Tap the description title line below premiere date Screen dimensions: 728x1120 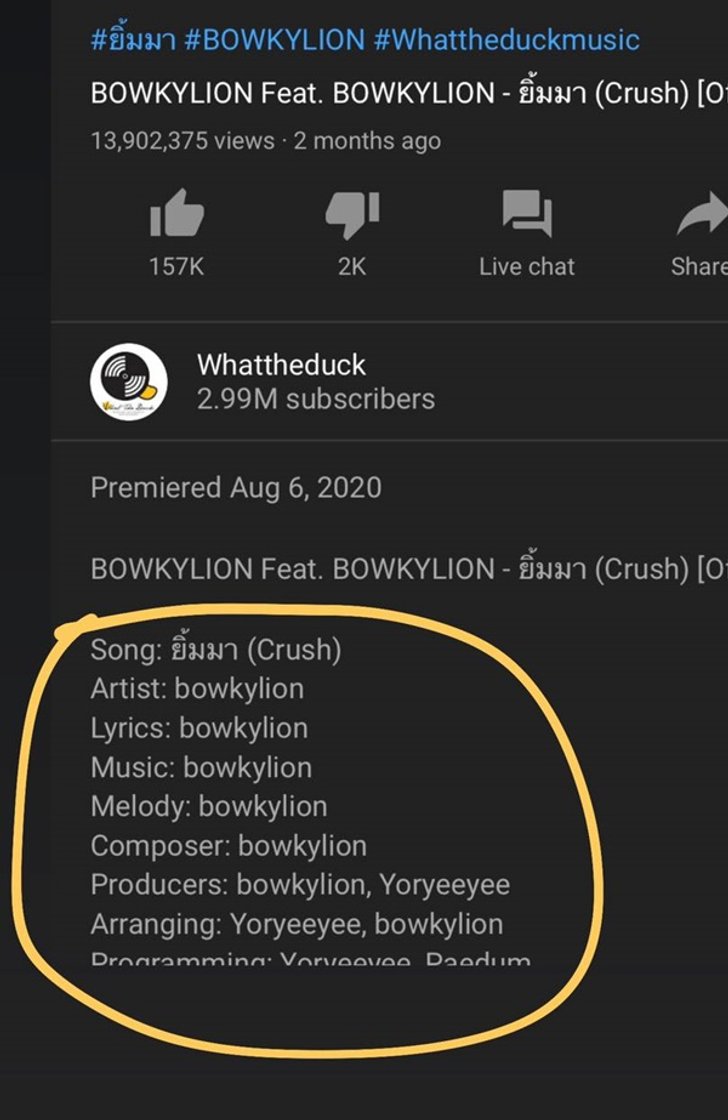pyautogui.click(x=409, y=569)
